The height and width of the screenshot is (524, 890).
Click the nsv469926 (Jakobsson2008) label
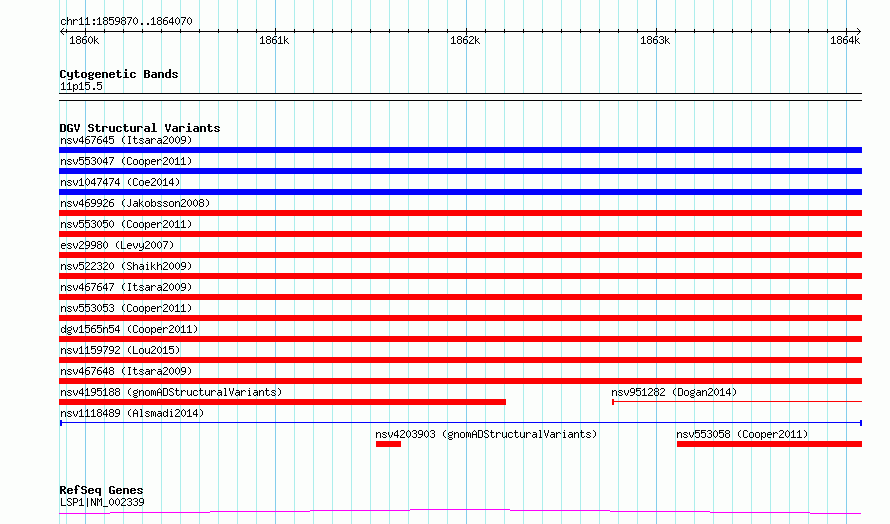pyautogui.click(x=135, y=203)
